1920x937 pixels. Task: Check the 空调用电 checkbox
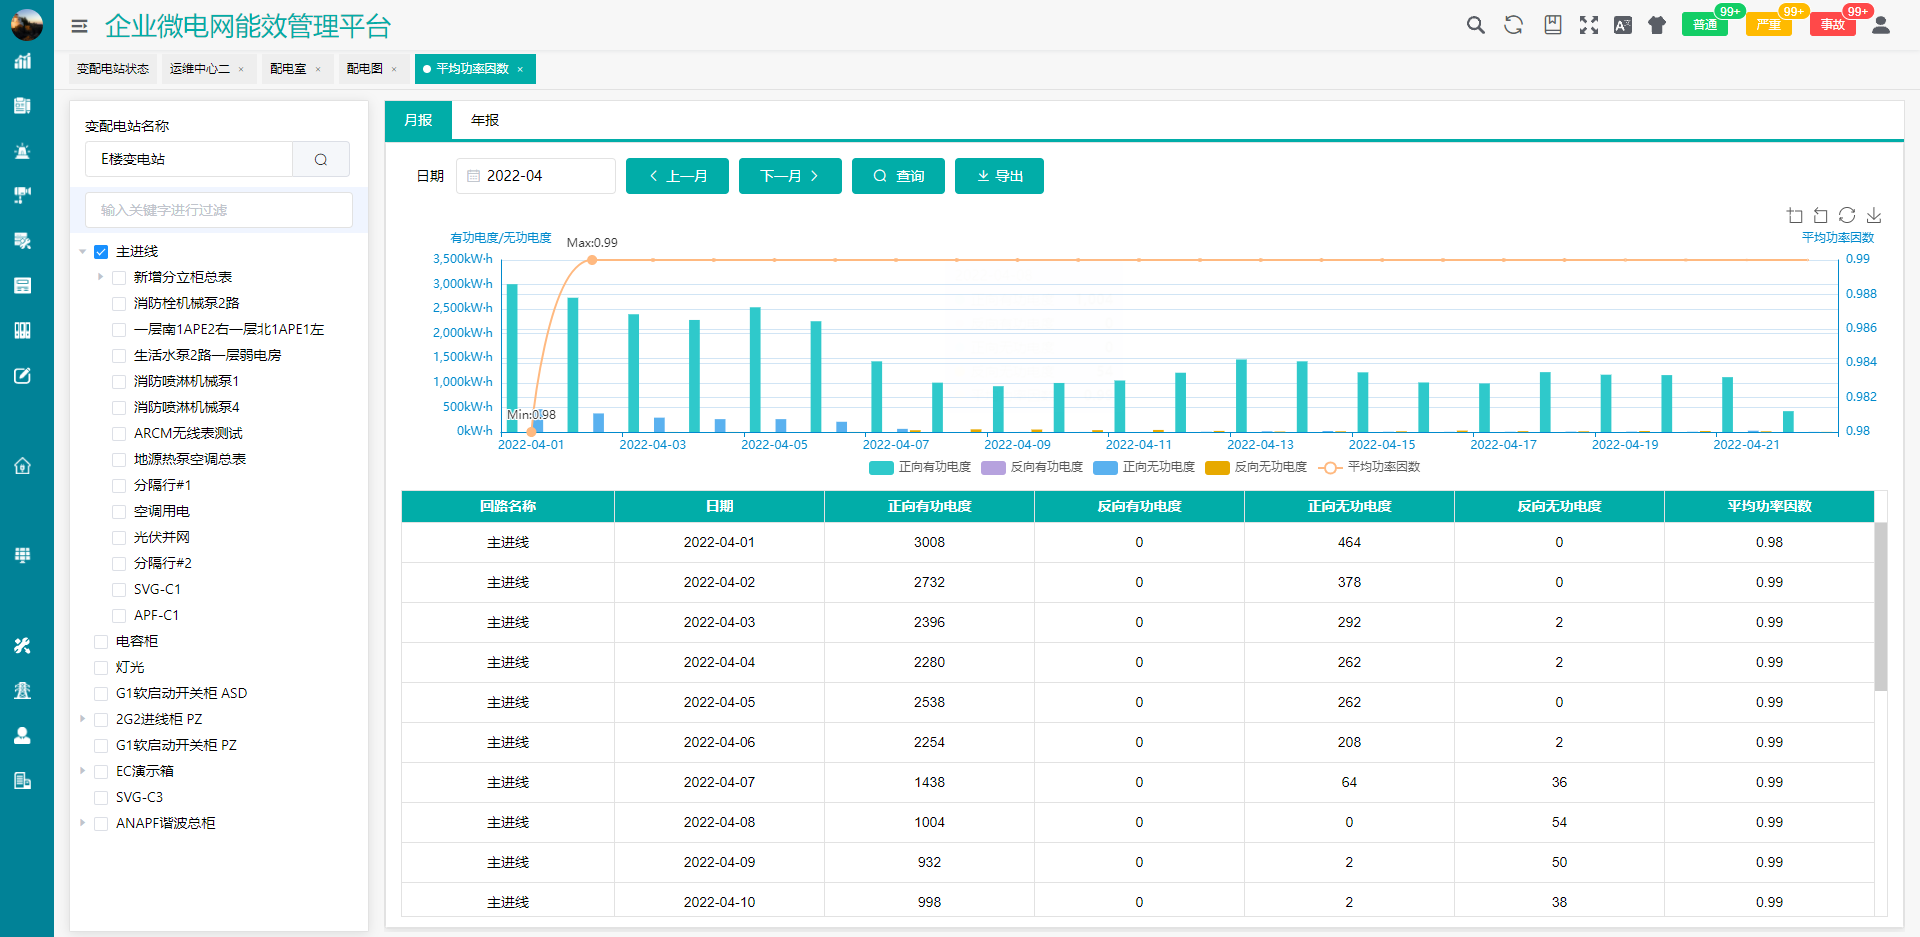click(119, 512)
